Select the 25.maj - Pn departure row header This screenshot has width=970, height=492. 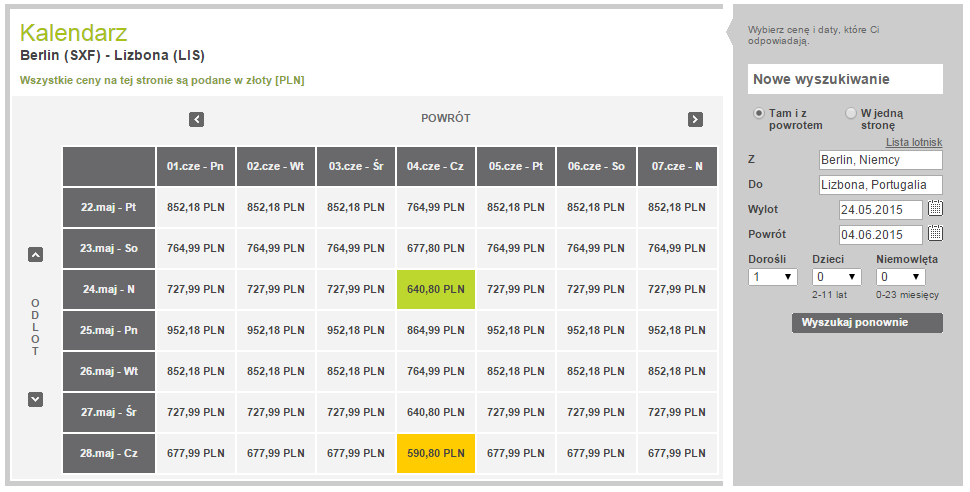tap(109, 330)
